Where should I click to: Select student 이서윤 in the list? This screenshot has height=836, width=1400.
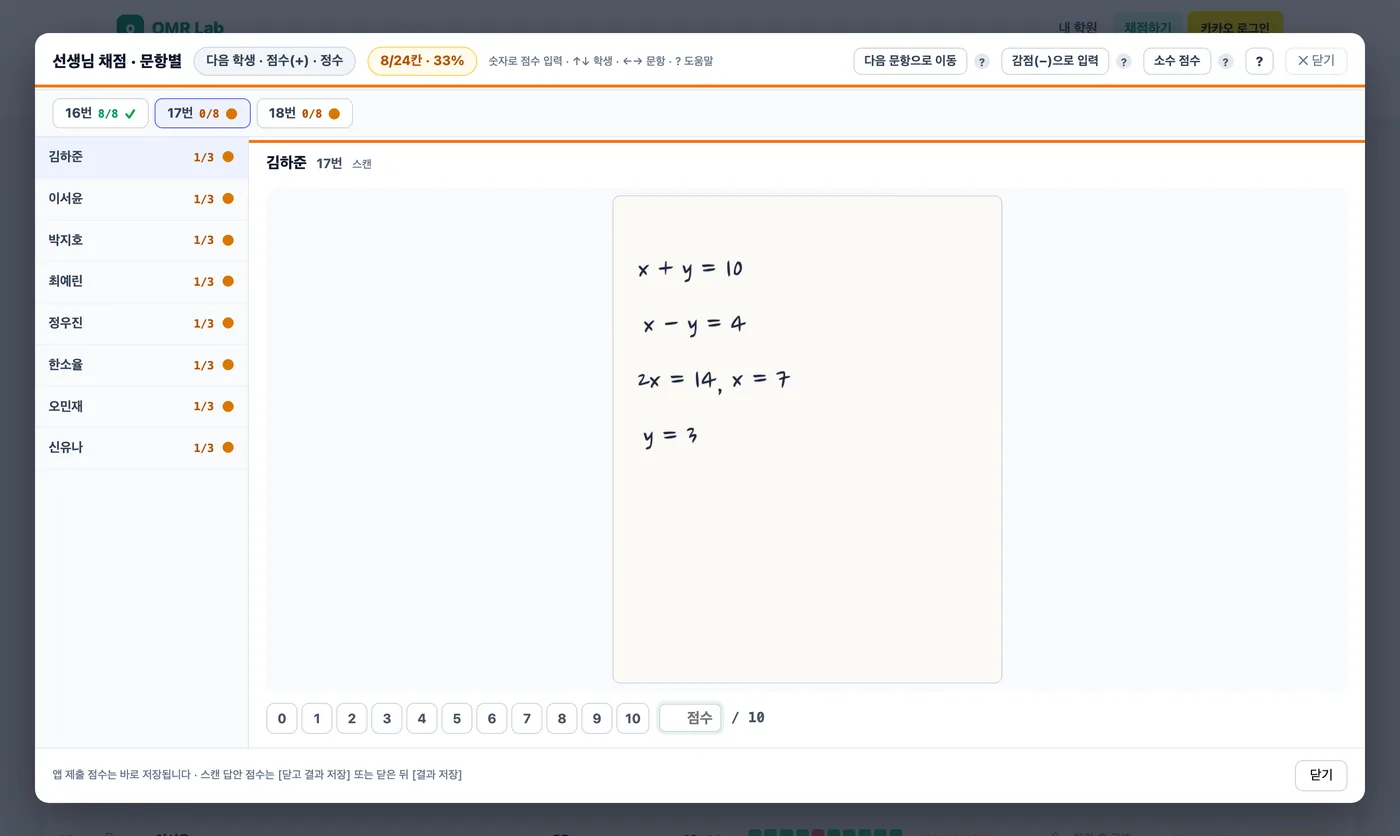click(142, 199)
